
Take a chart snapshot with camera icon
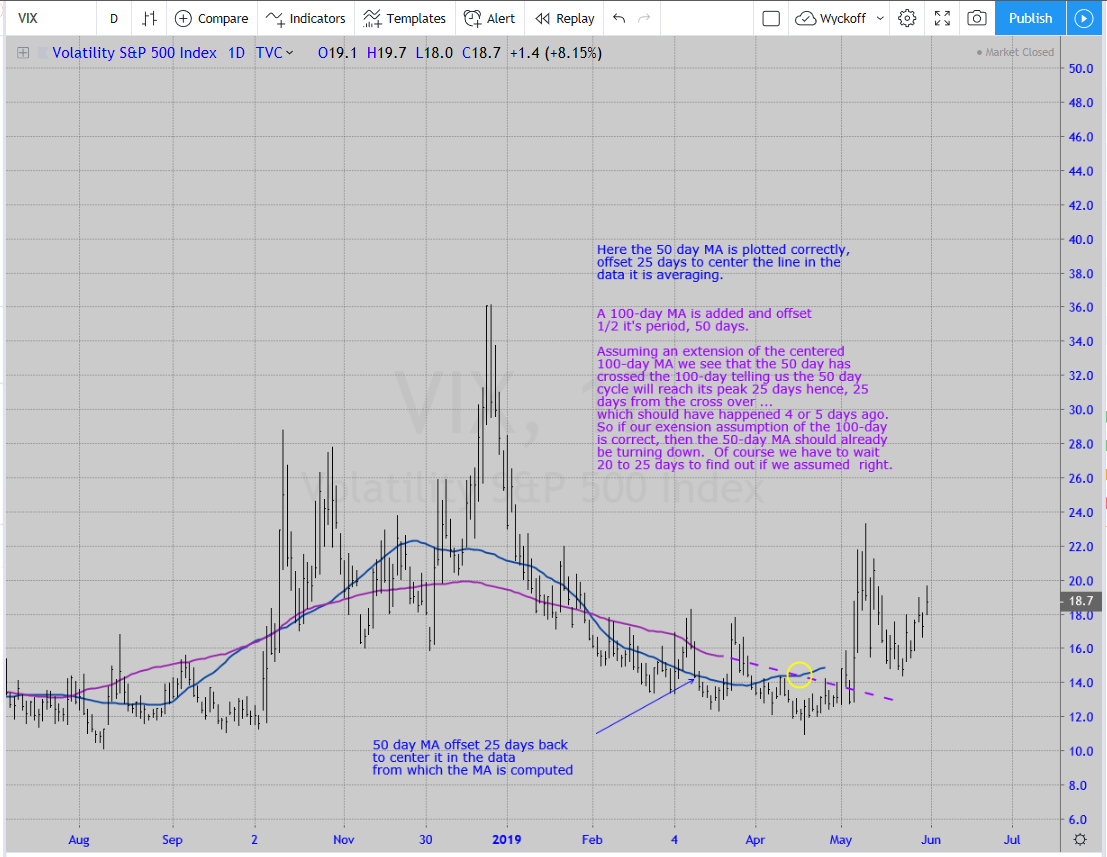click(x=977, y=18)
